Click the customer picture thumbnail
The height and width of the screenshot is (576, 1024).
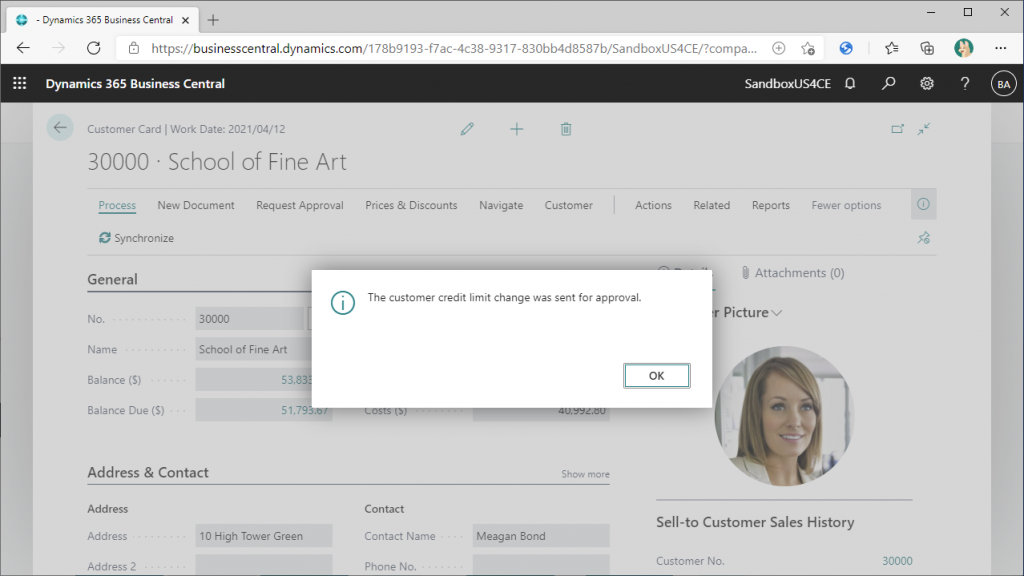pyautogui.click(x=784, y=416)
